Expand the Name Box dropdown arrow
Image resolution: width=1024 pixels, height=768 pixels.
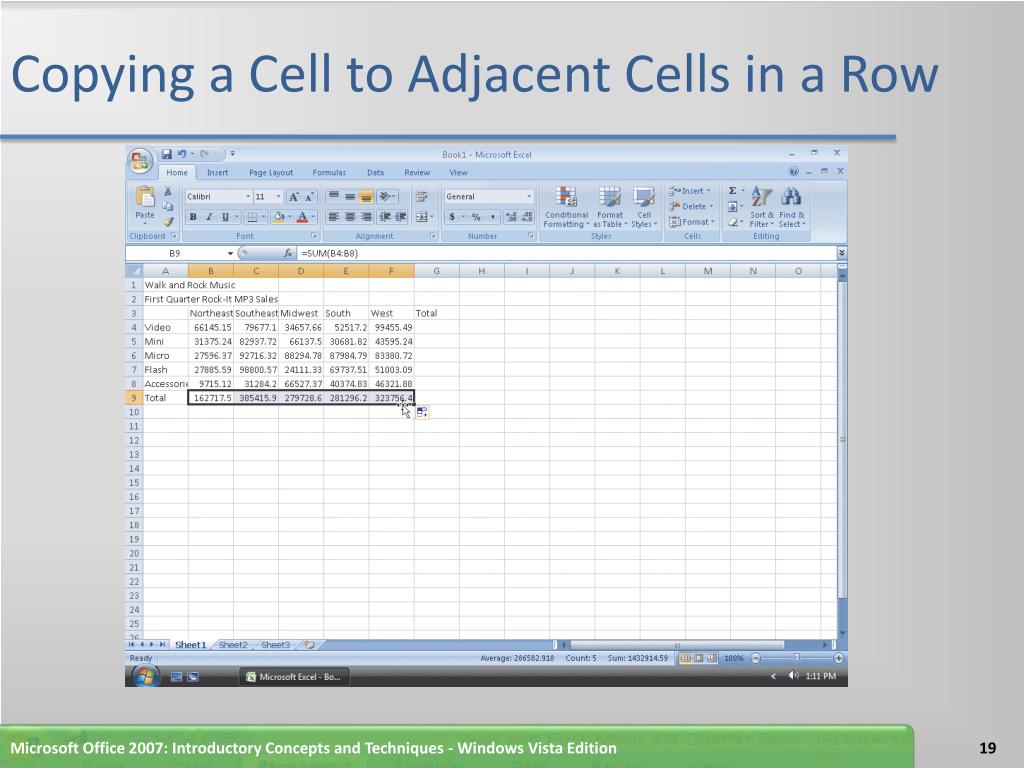point(230,253)
